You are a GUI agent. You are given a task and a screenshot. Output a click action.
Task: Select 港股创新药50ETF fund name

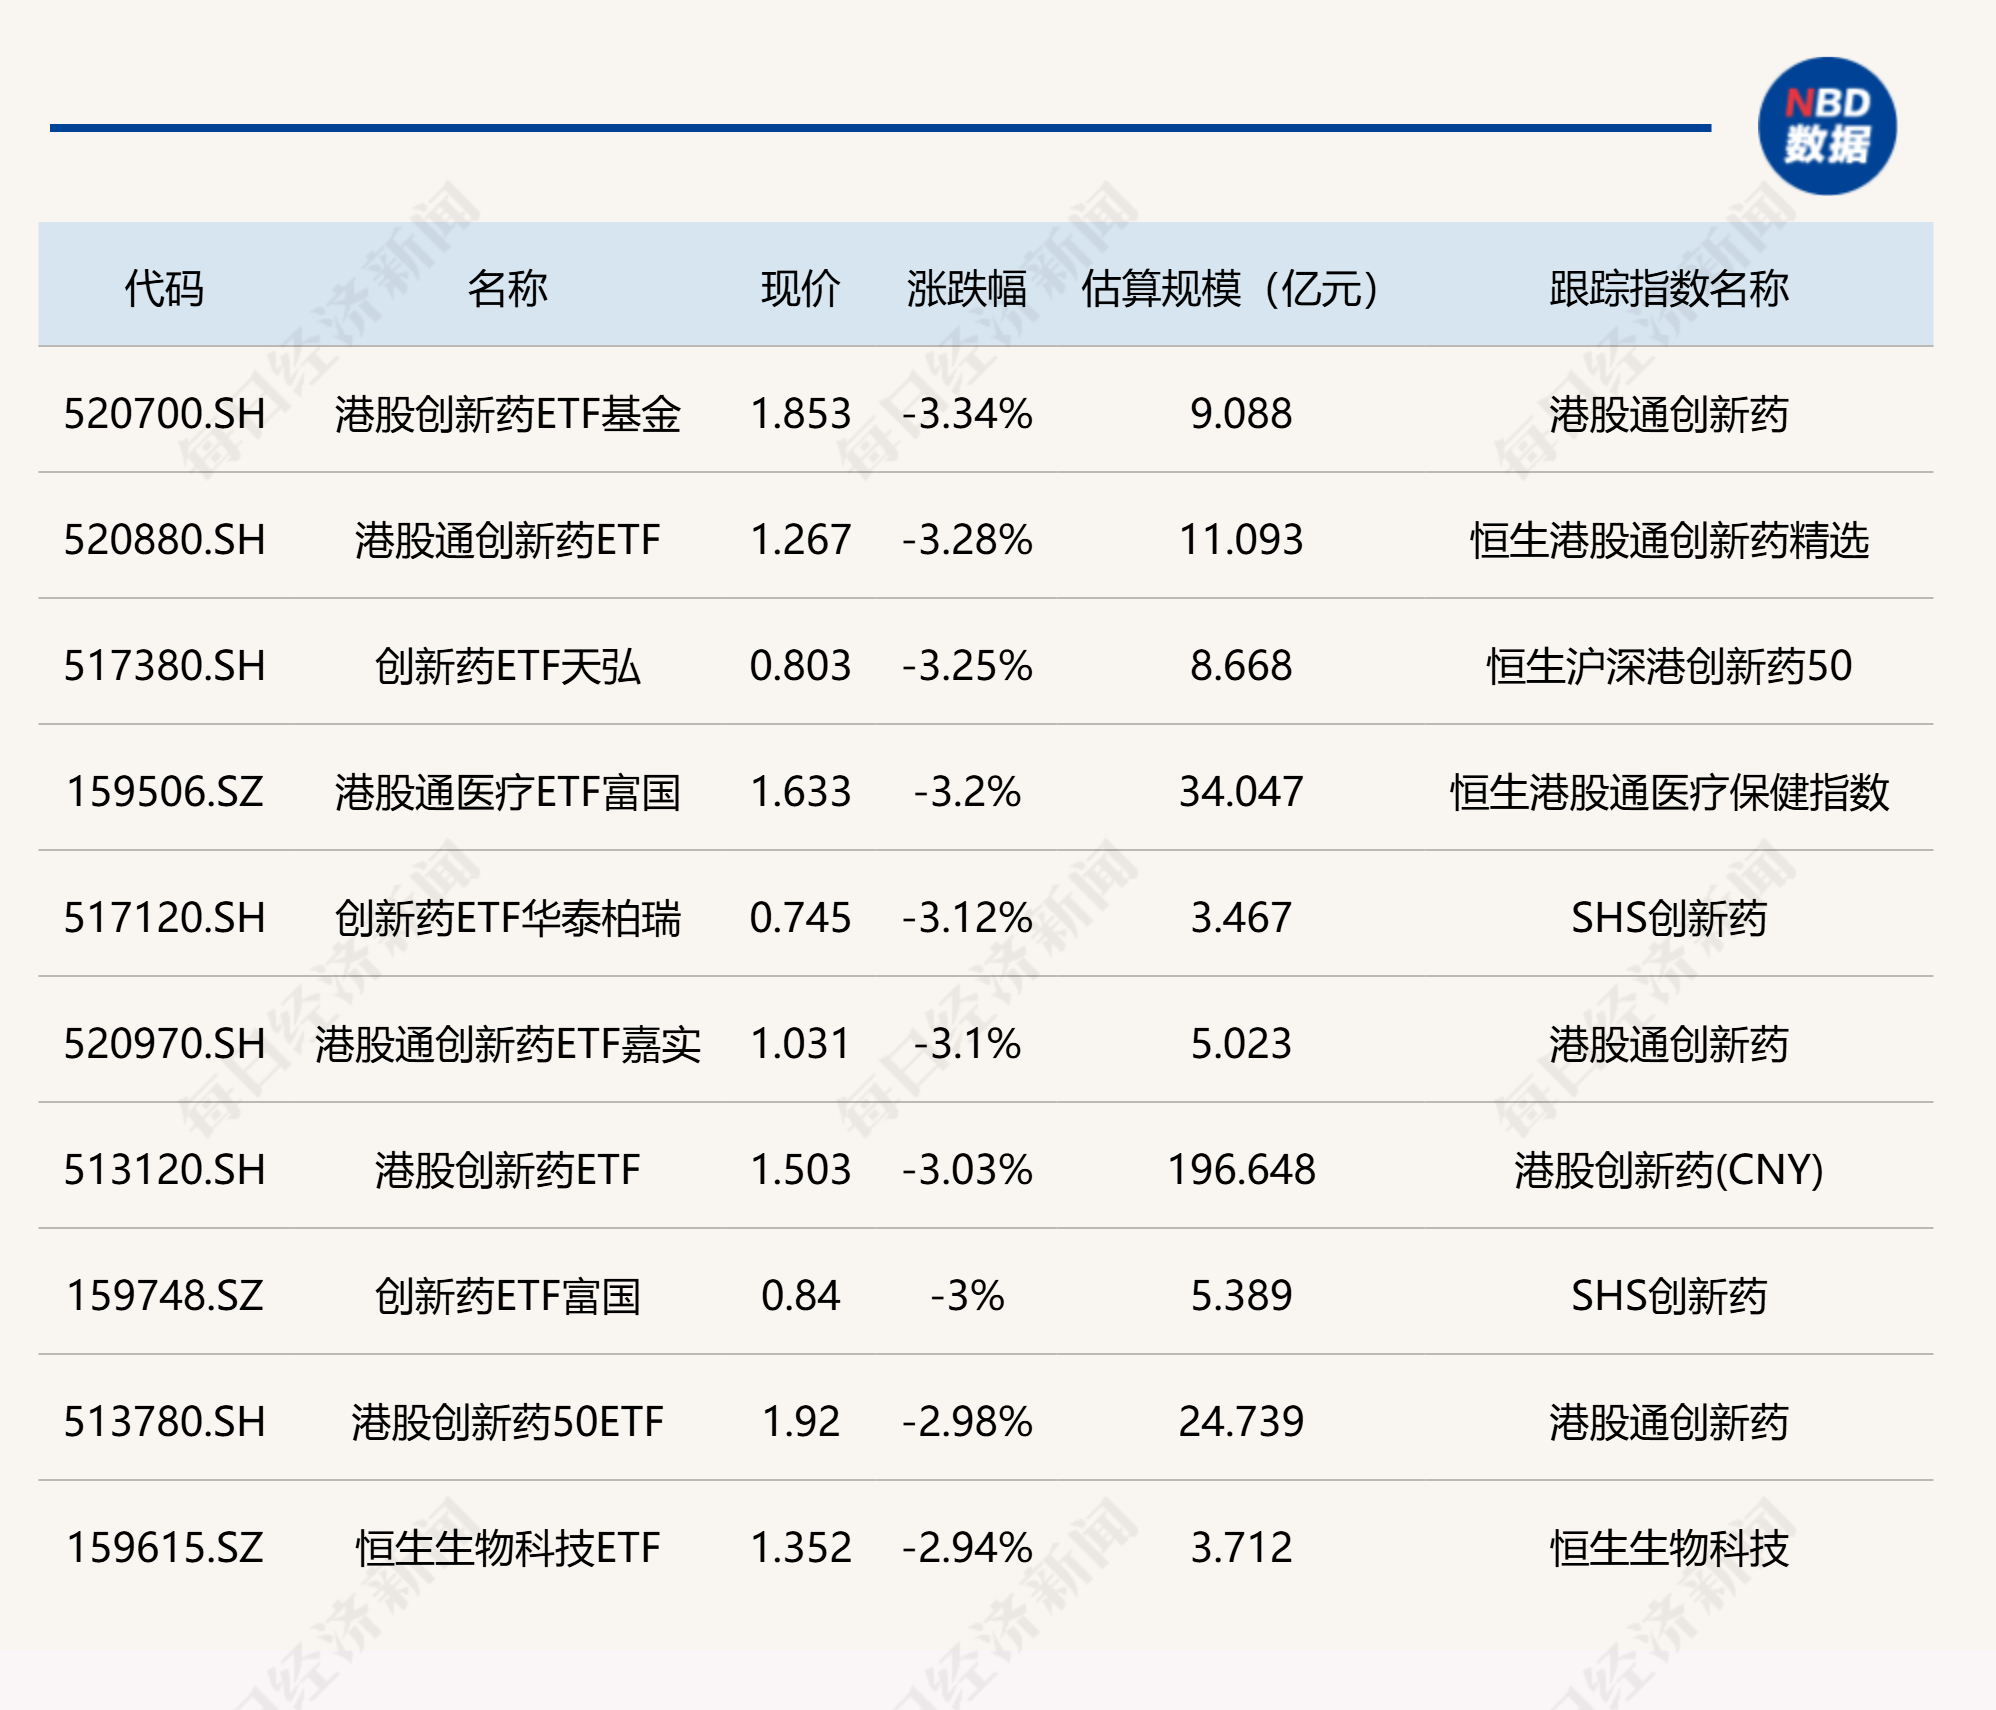pyautogui.click(x=507, y=1422)
